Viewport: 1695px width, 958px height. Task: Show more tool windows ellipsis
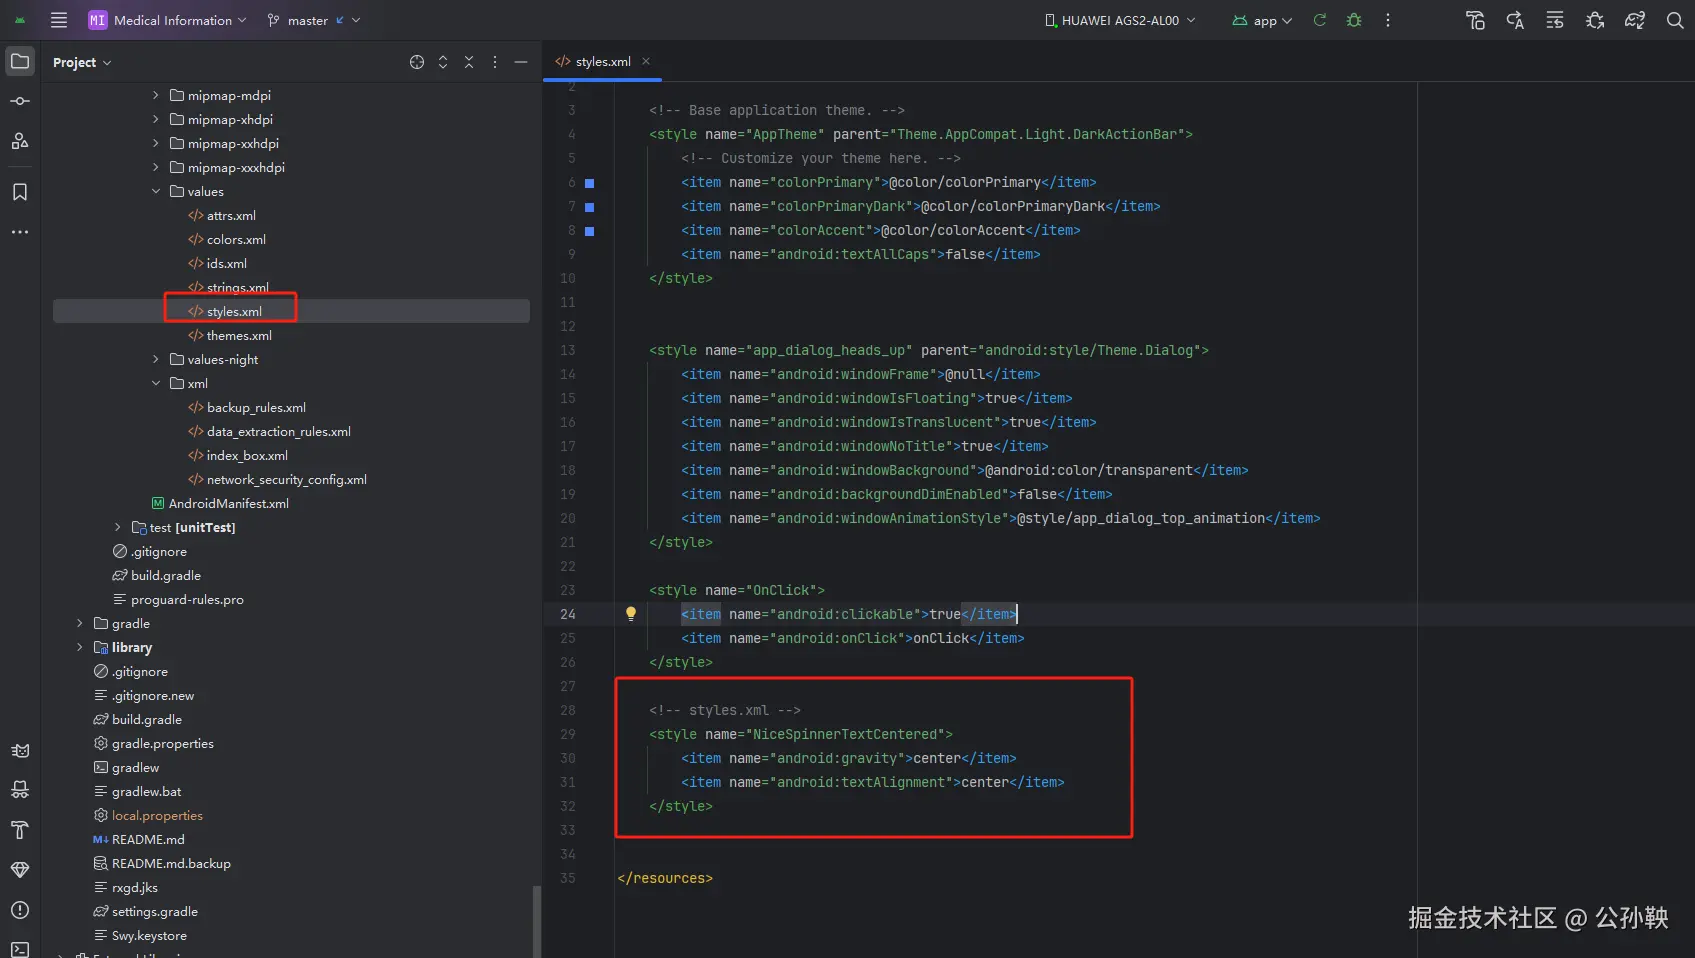click(x=20, y=232)
